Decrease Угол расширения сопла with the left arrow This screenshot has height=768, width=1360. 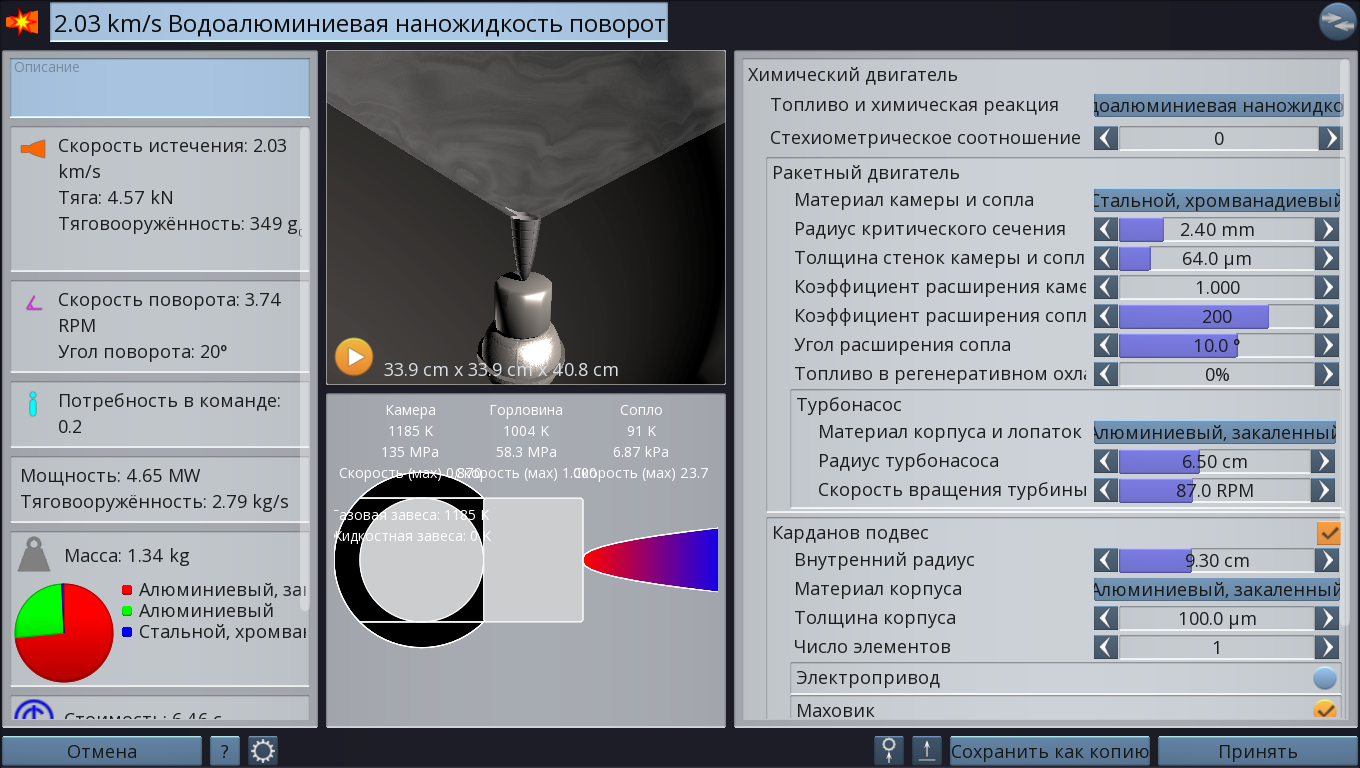(x=1106, y=346)
